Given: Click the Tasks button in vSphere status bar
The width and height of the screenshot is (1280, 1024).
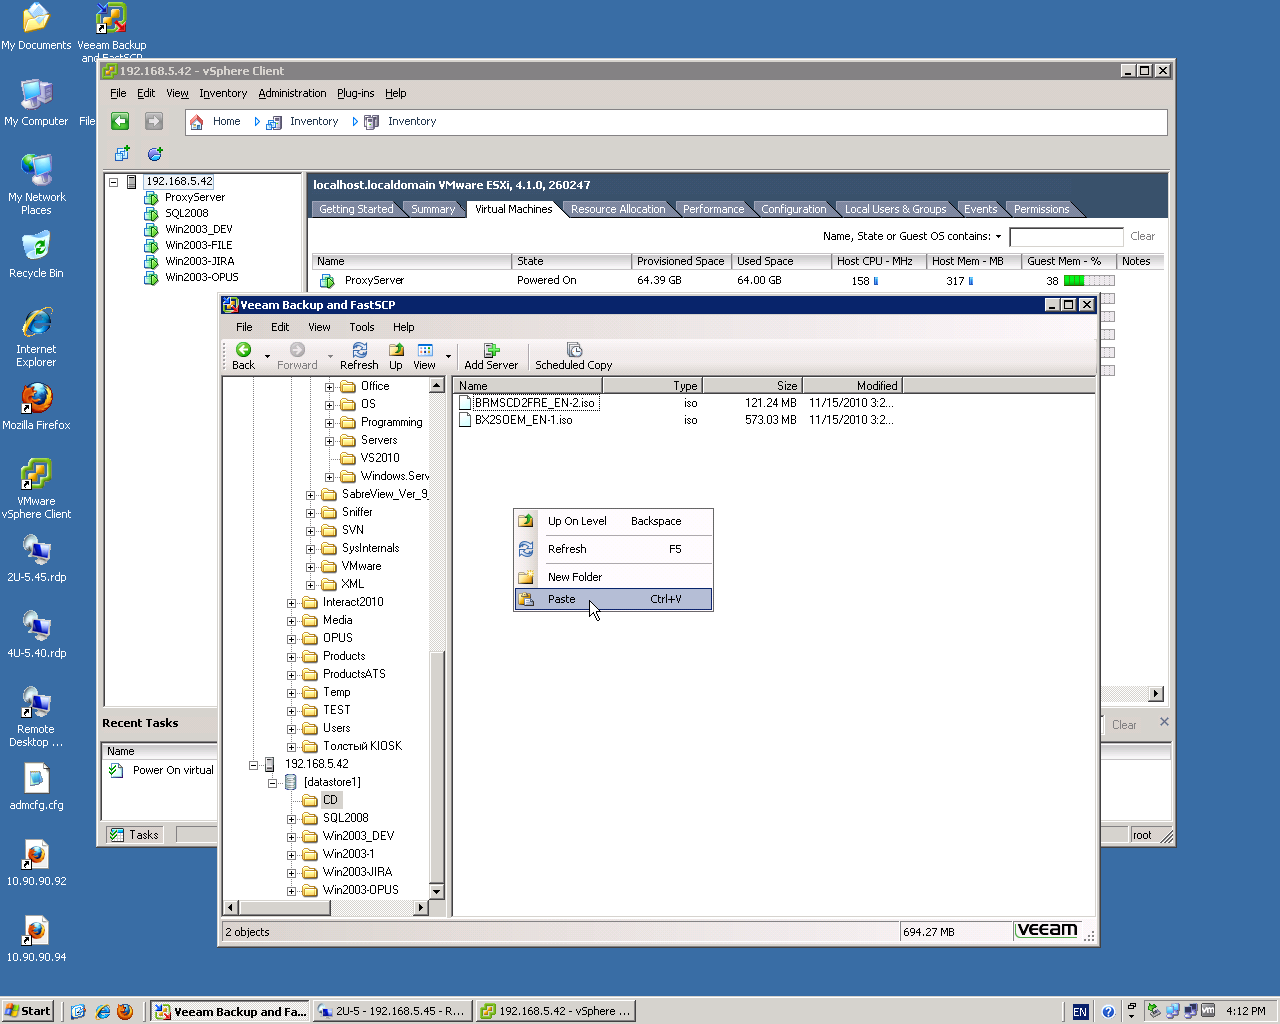Looking at the screenshot, I should click(134, 835).
